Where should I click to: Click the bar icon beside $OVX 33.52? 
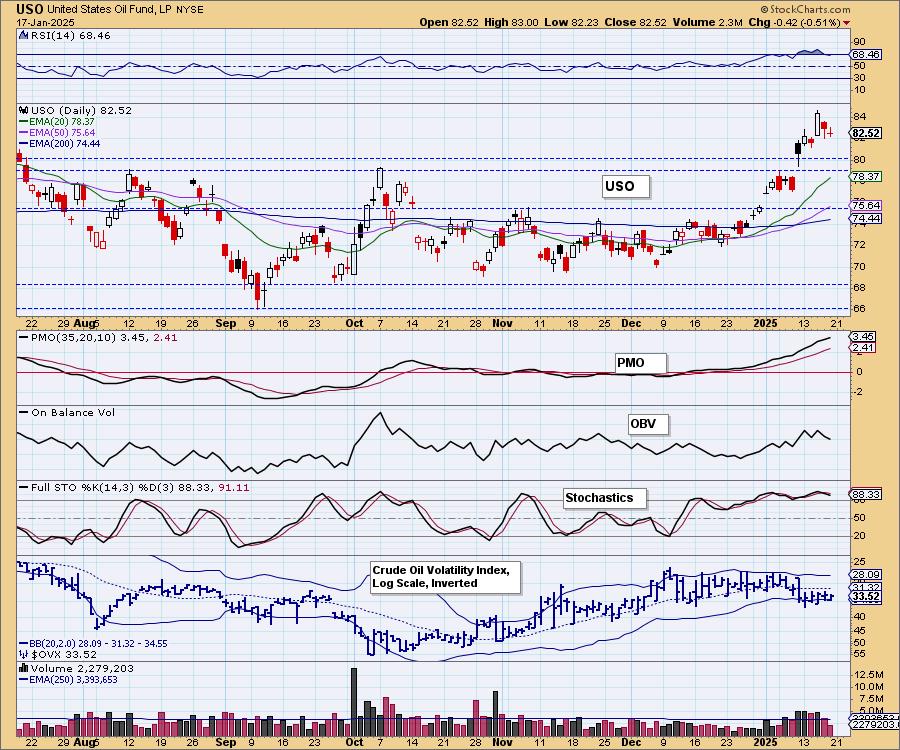click(x=24, y=654)
